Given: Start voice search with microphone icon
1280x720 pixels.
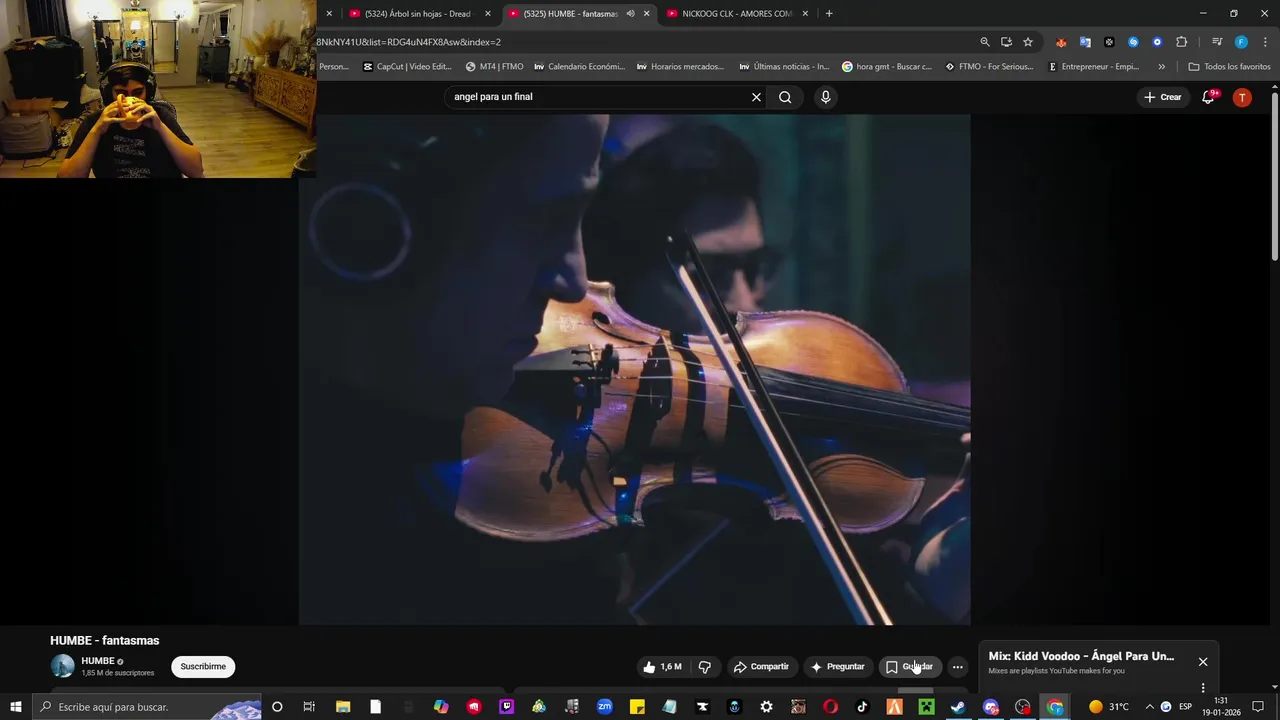Looking at the screenshot, I should click(x=825, y=97).
